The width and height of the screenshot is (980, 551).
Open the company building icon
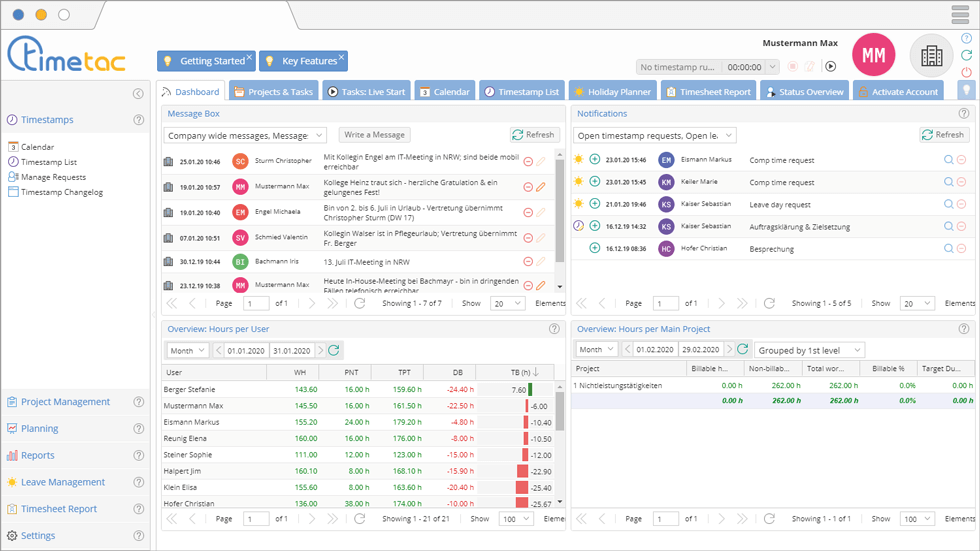pos(931,57)
